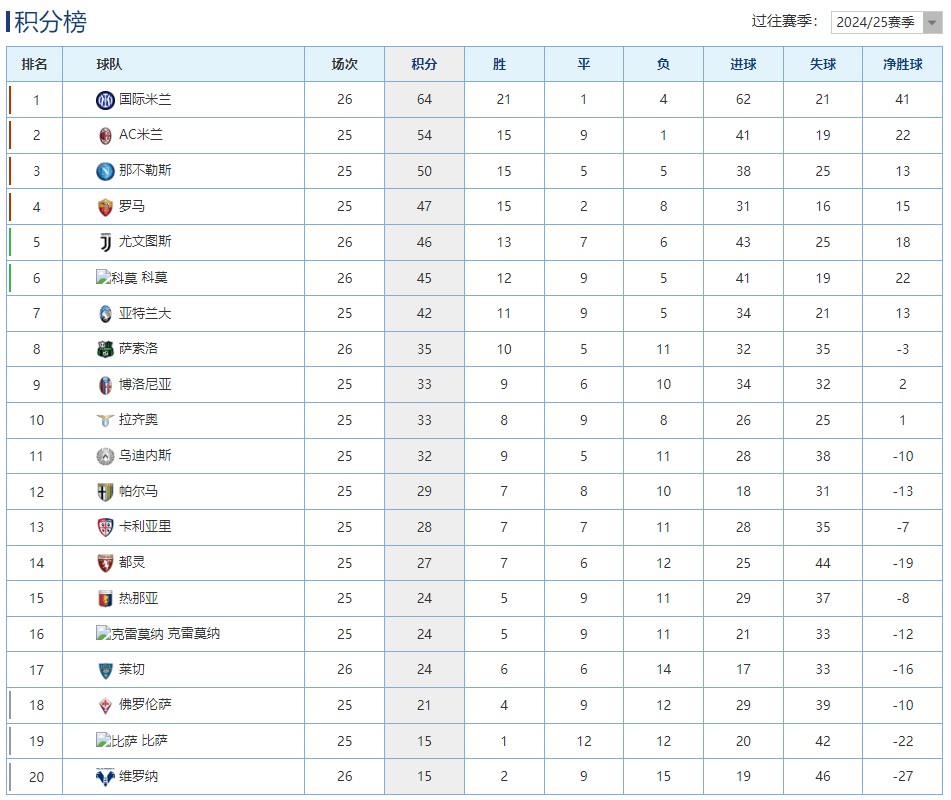Open the 科莫 team name link
The image size is (951, 800).
click(154, 278)
